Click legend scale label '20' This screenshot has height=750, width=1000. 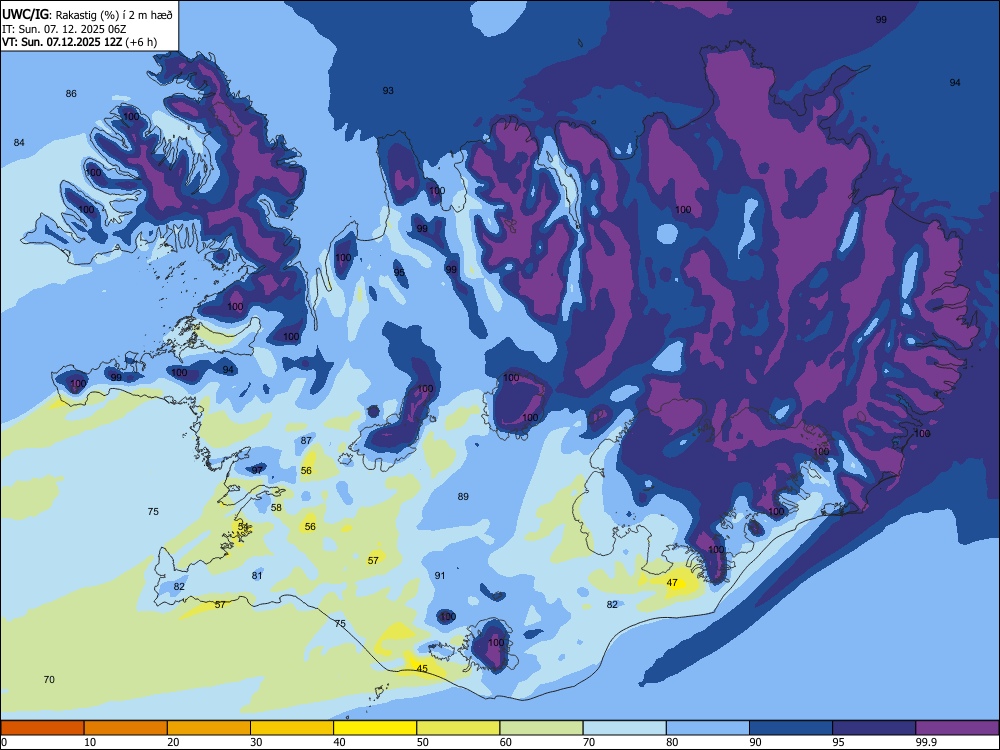pos(173,742)
